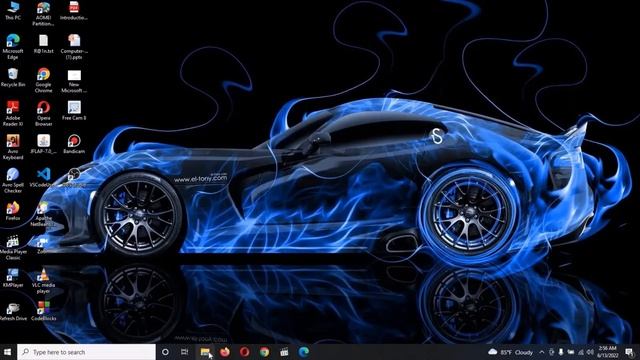The height and width of the screenshot is (360, 640).
Task: Open Recycle Bin
Action: pos(13,78)
